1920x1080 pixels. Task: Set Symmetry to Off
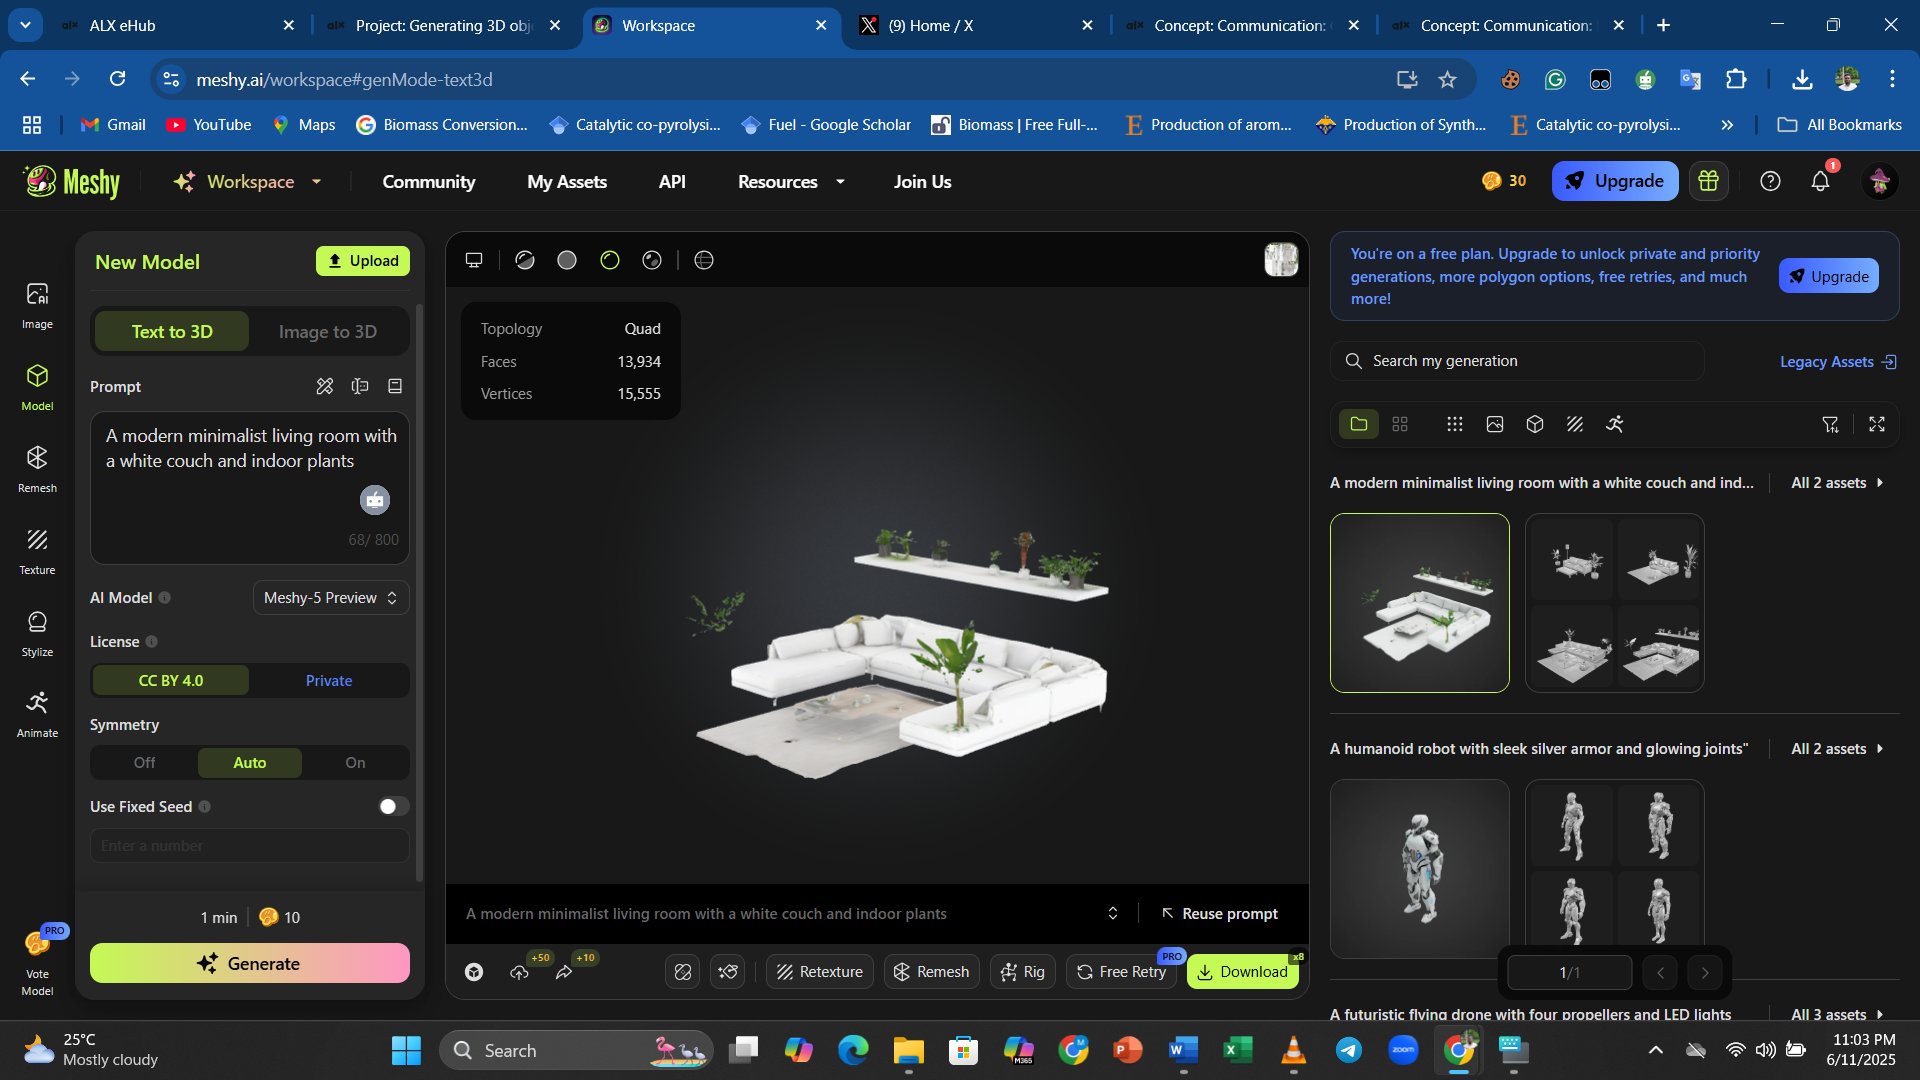click(x=144, y=763)
